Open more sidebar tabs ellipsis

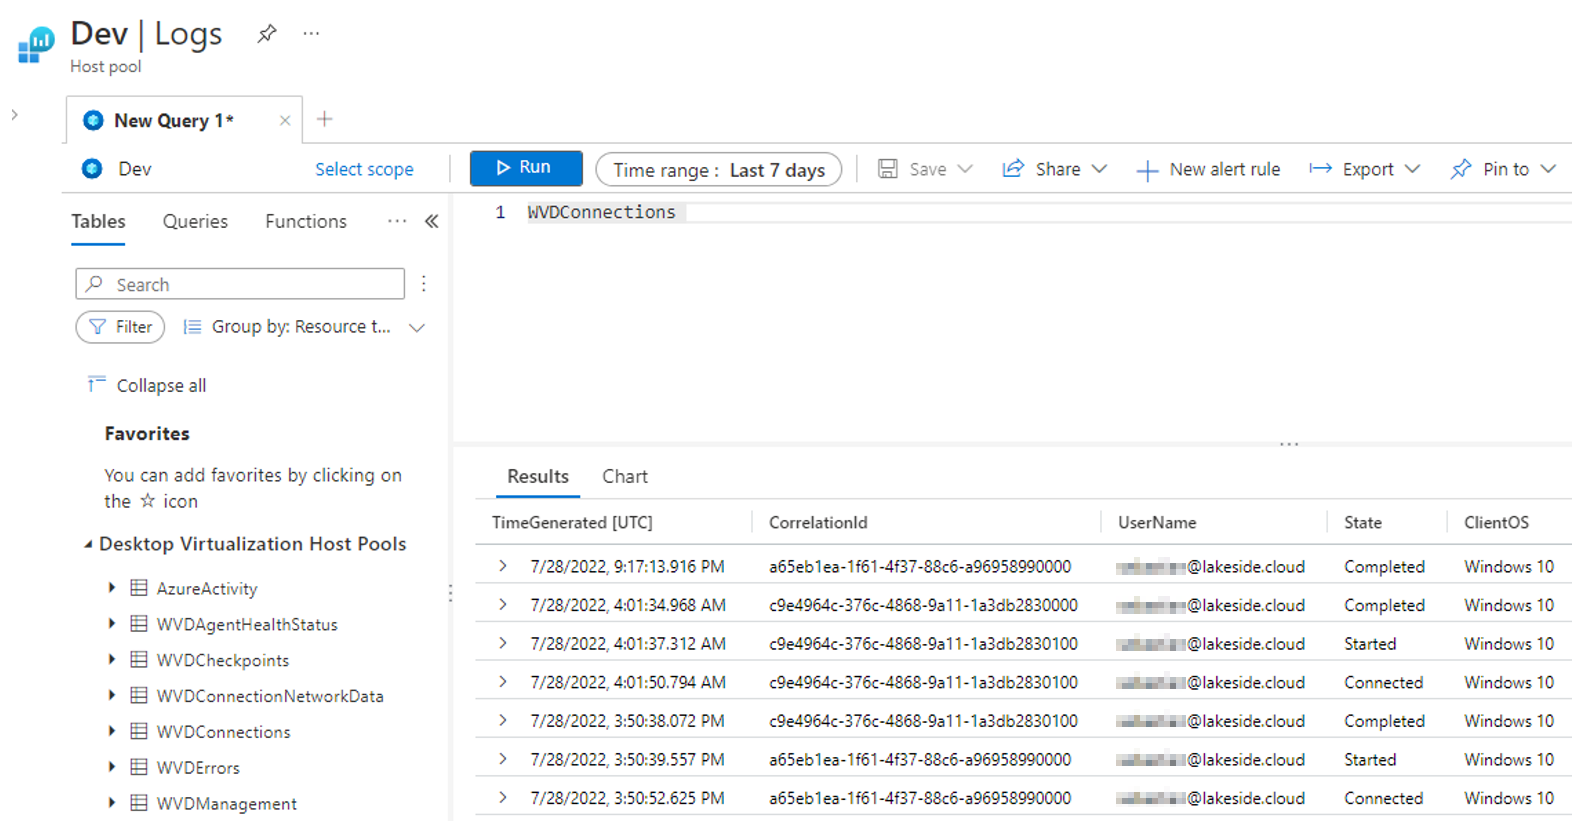pyautogui.click(x=397, y=221)
